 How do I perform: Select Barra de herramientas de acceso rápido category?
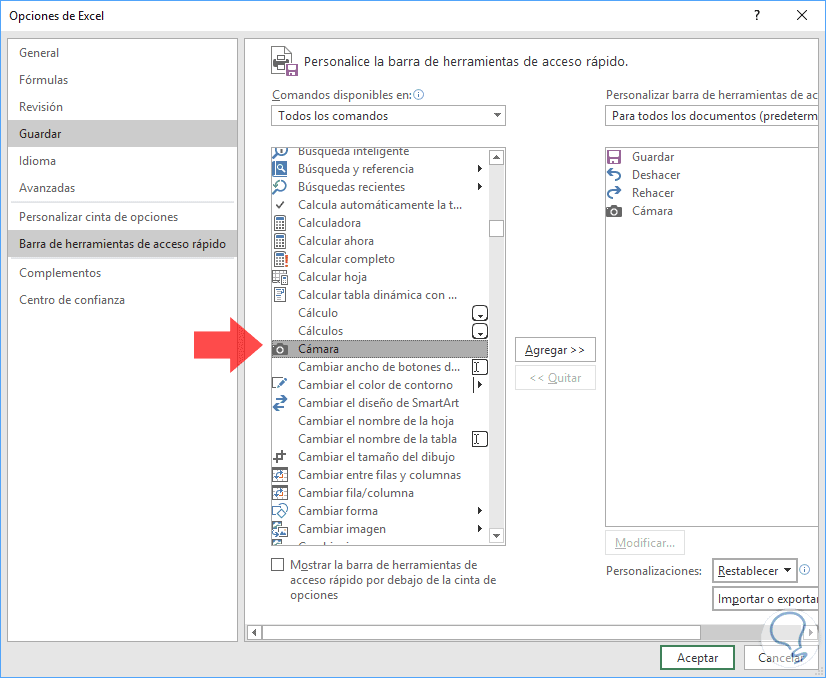click(x=123, y=243)
